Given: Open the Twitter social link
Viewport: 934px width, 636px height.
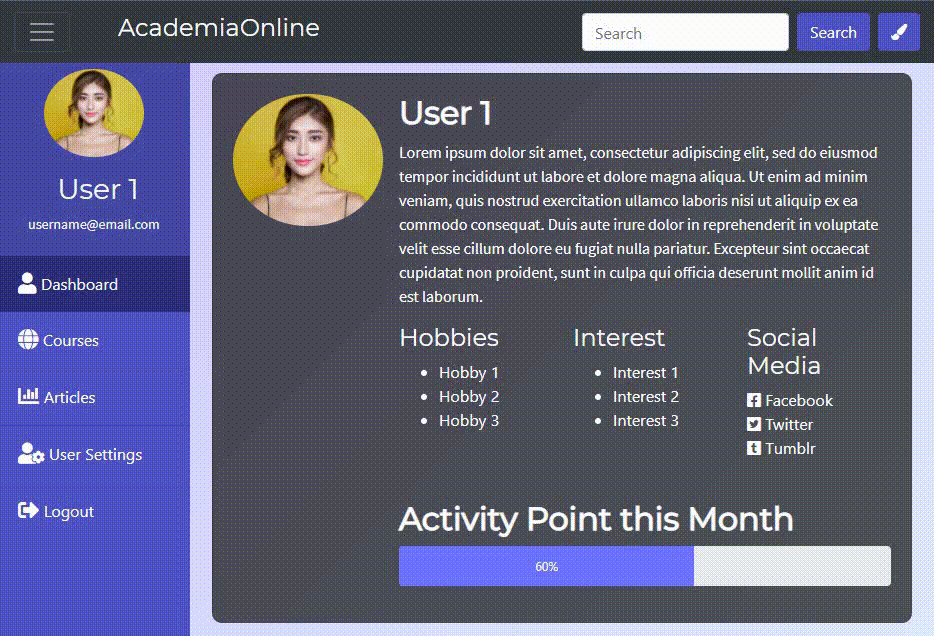Looking at the screenshot, I should (780, 424).
